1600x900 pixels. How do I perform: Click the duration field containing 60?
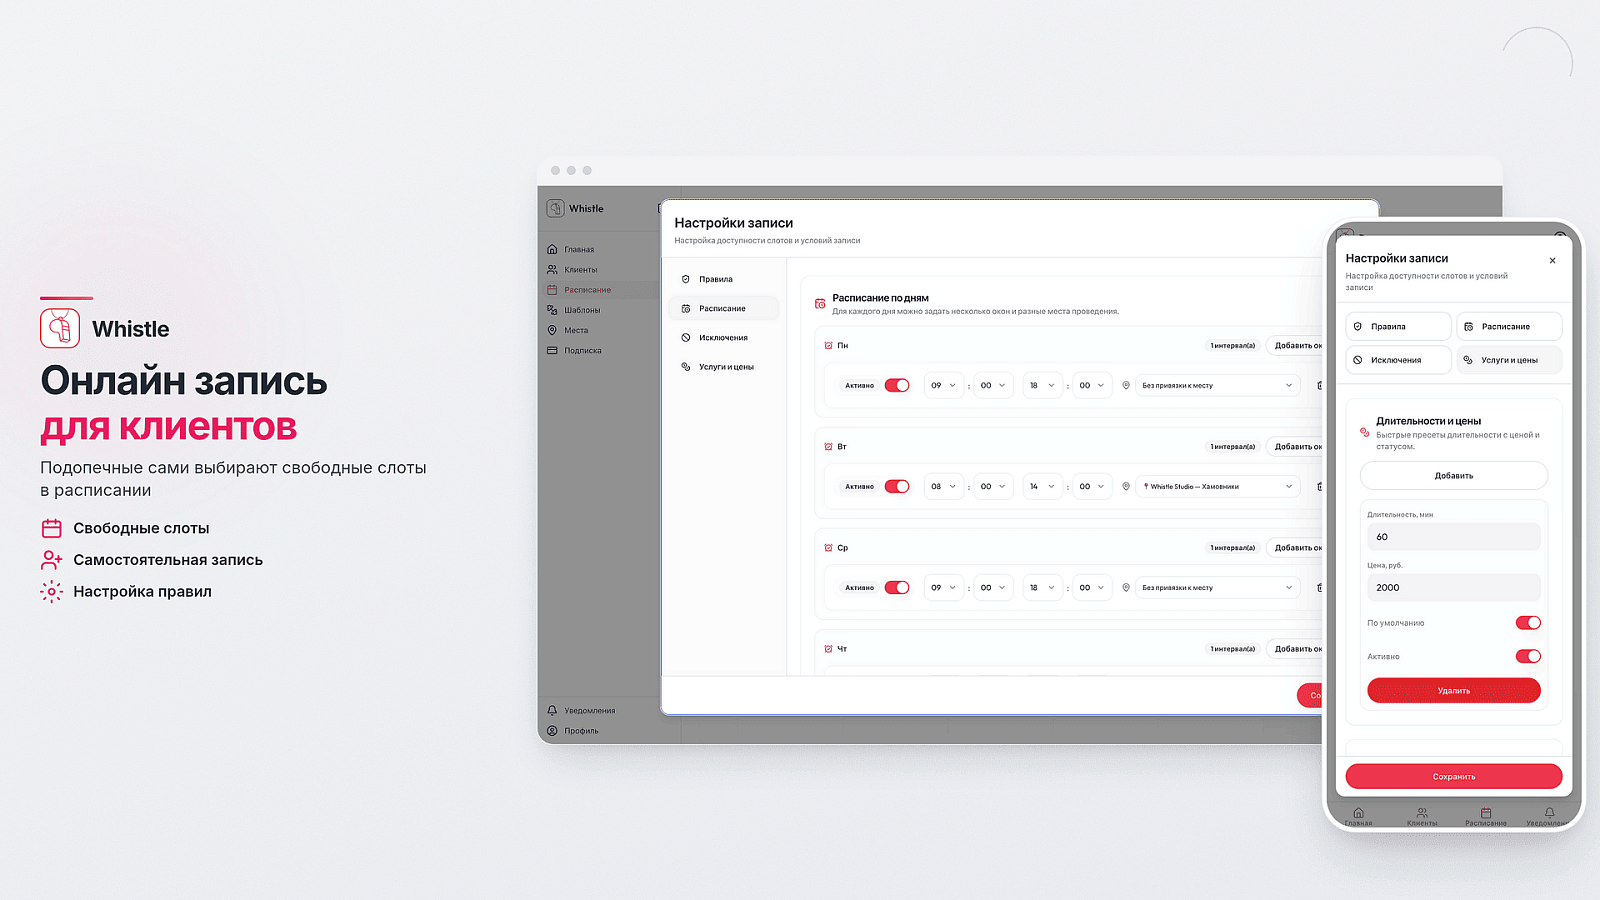[1454, 537]
